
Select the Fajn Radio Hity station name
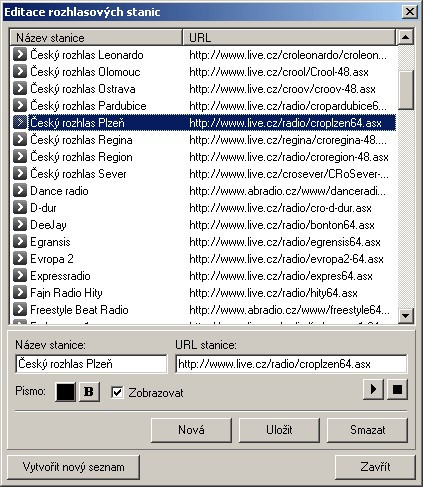click(x=66, y=293)
